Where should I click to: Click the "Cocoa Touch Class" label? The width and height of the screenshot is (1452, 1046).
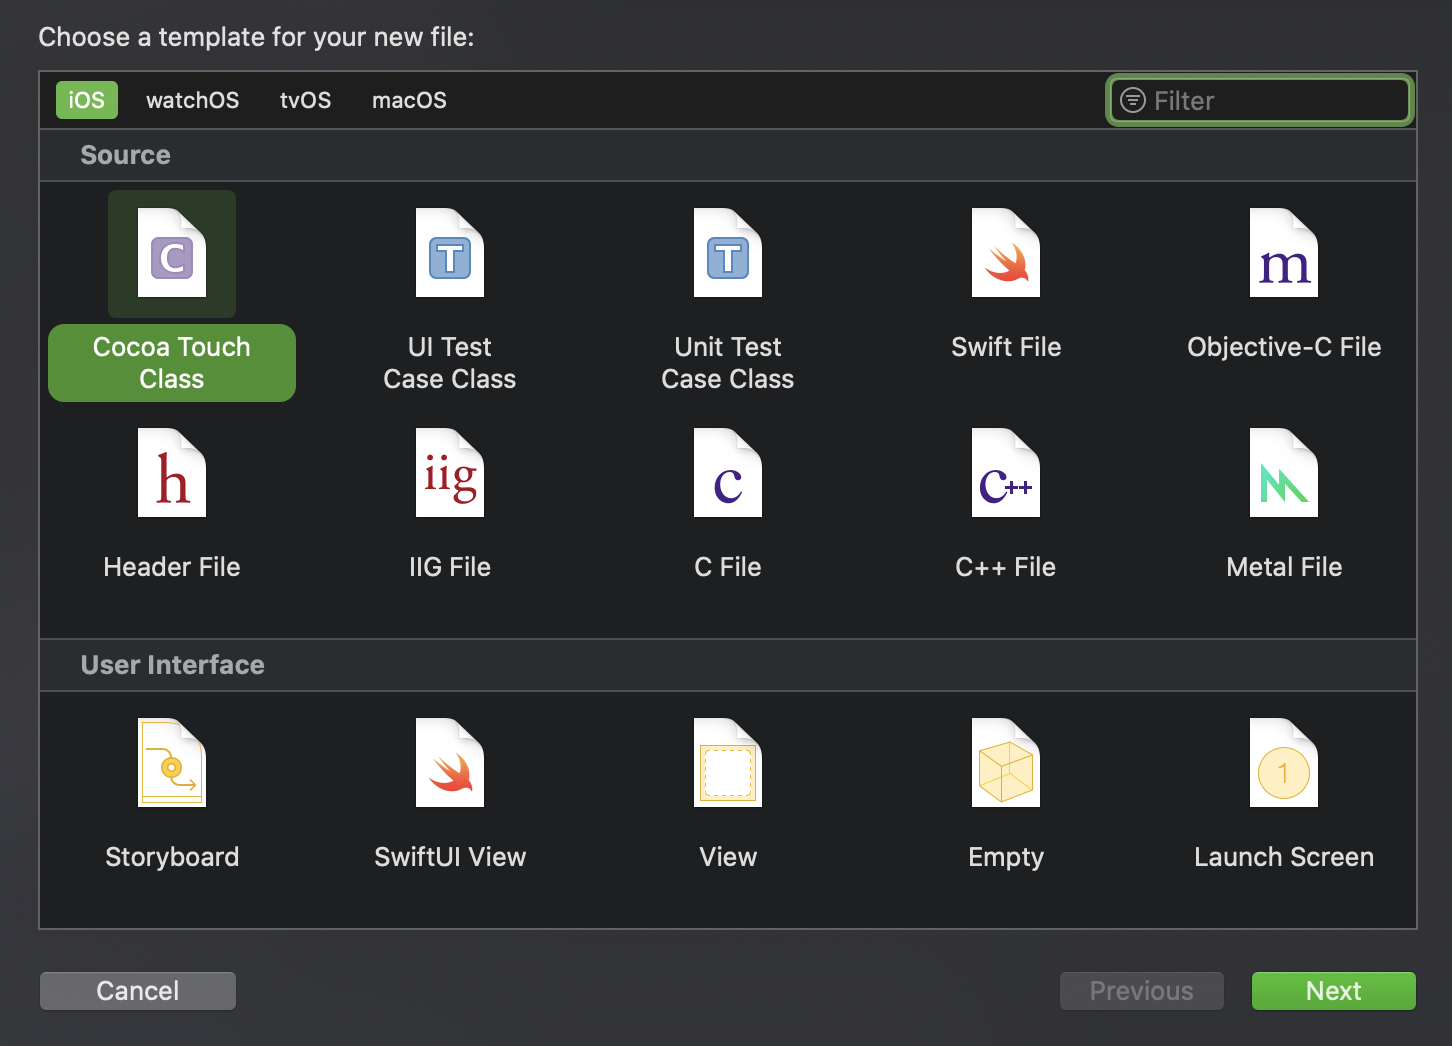pos(172,363)
